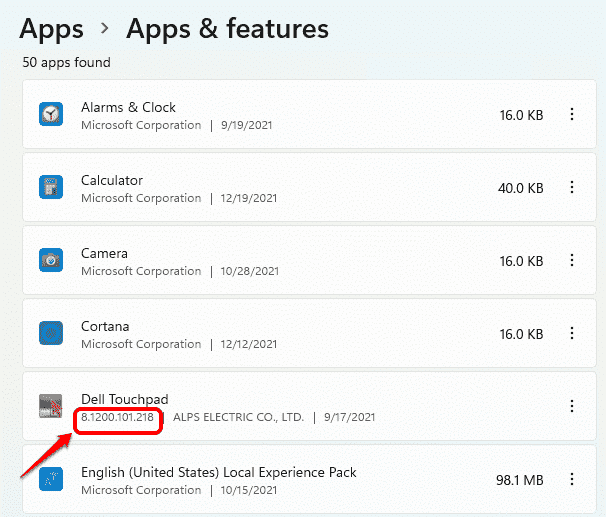Click the English Local Experience Pack icon
Image resolution: width=606 pixels, height=517 pixels.
pyautogui.click(x=51, y=480)
